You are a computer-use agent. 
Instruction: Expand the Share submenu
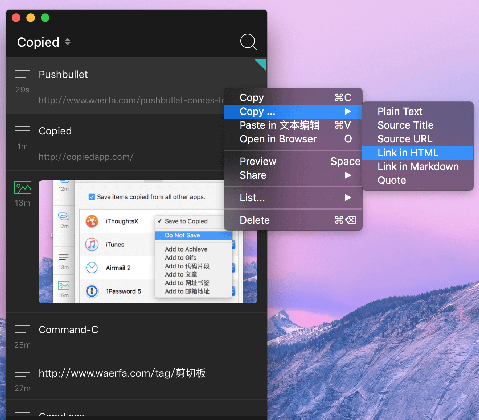(x=293, y=175)
